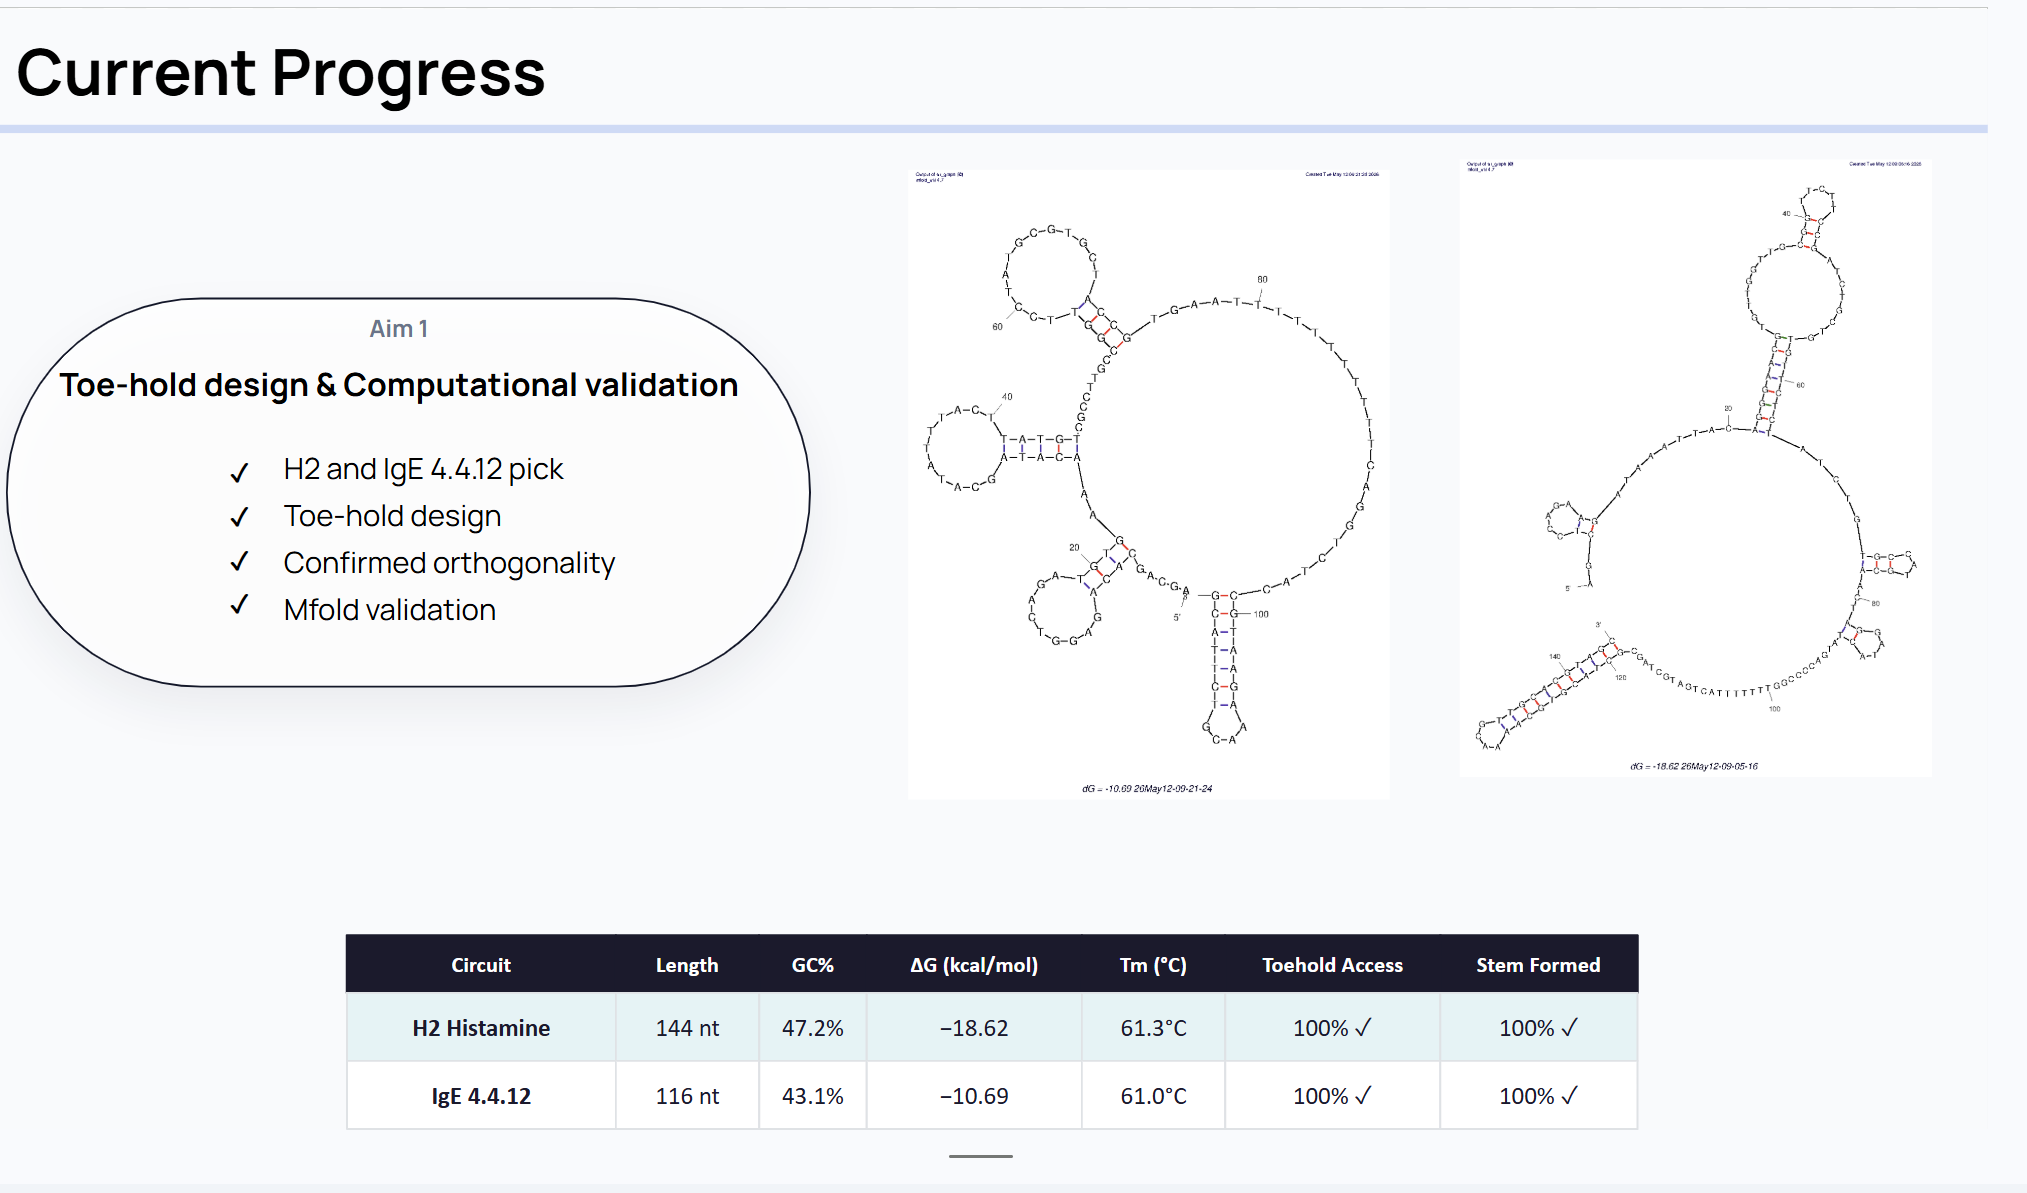Select the IgE Mfold structure image
Viewport: 2027px width, 1193px height.
tap(1148, 484)
